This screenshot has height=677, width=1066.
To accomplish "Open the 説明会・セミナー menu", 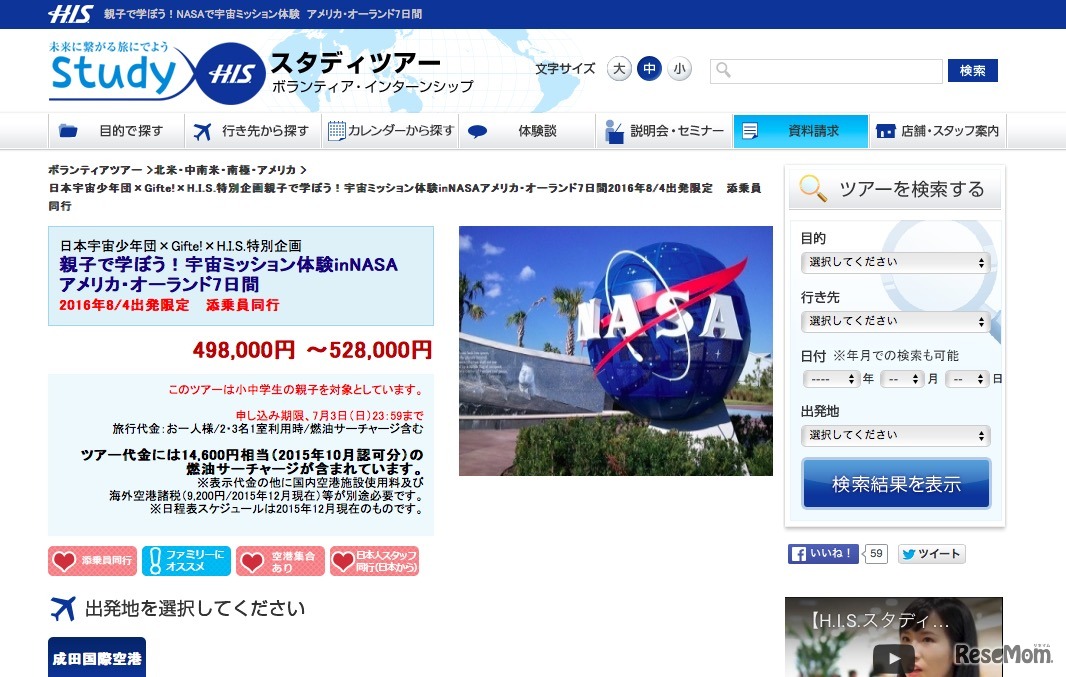I will click(664, 131).
